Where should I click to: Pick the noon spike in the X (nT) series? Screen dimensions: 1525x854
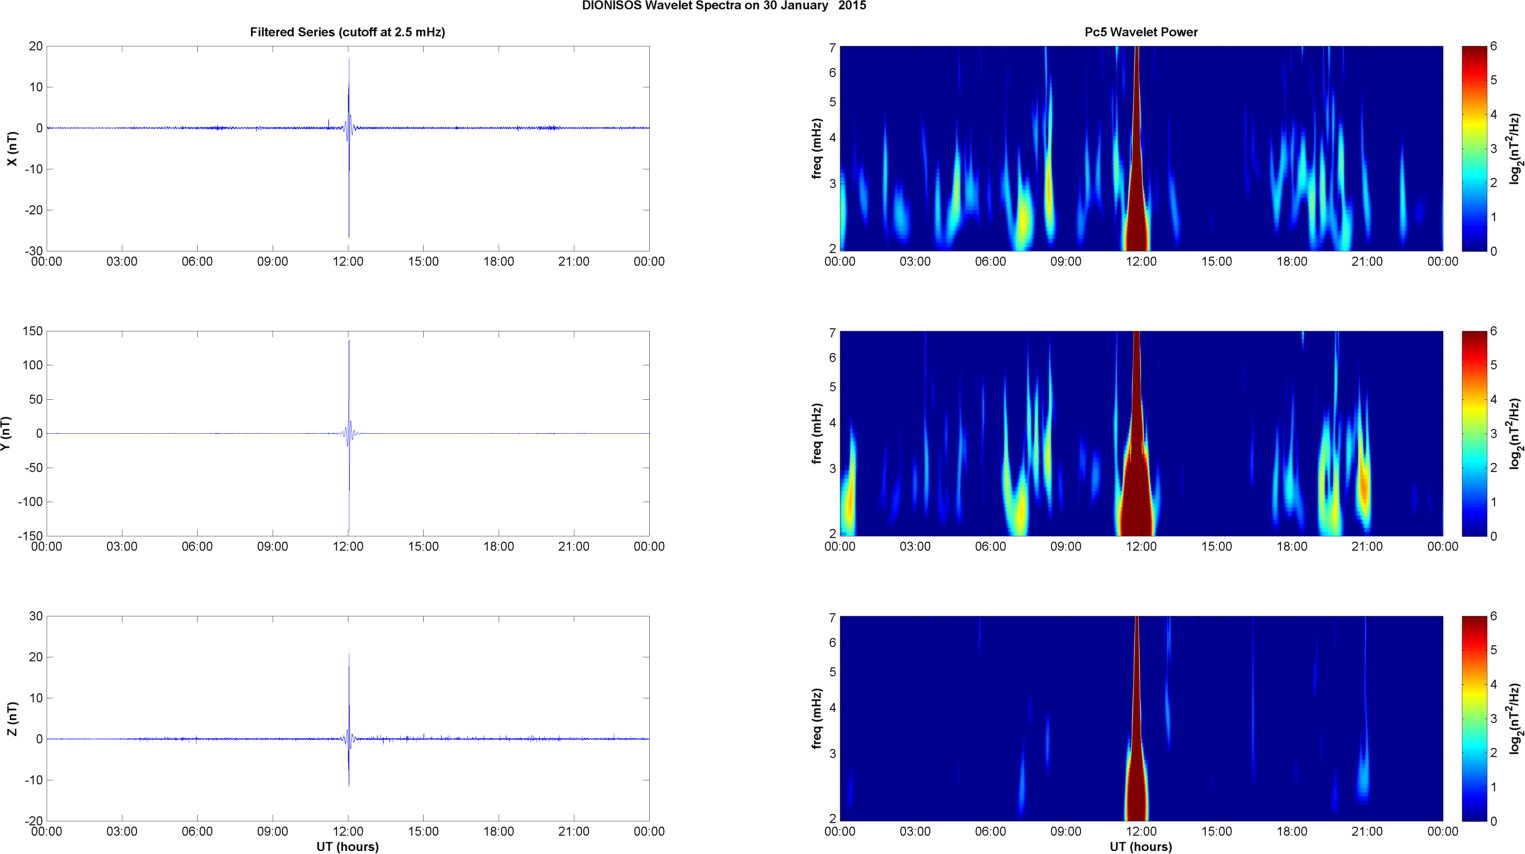coord(348,148)
